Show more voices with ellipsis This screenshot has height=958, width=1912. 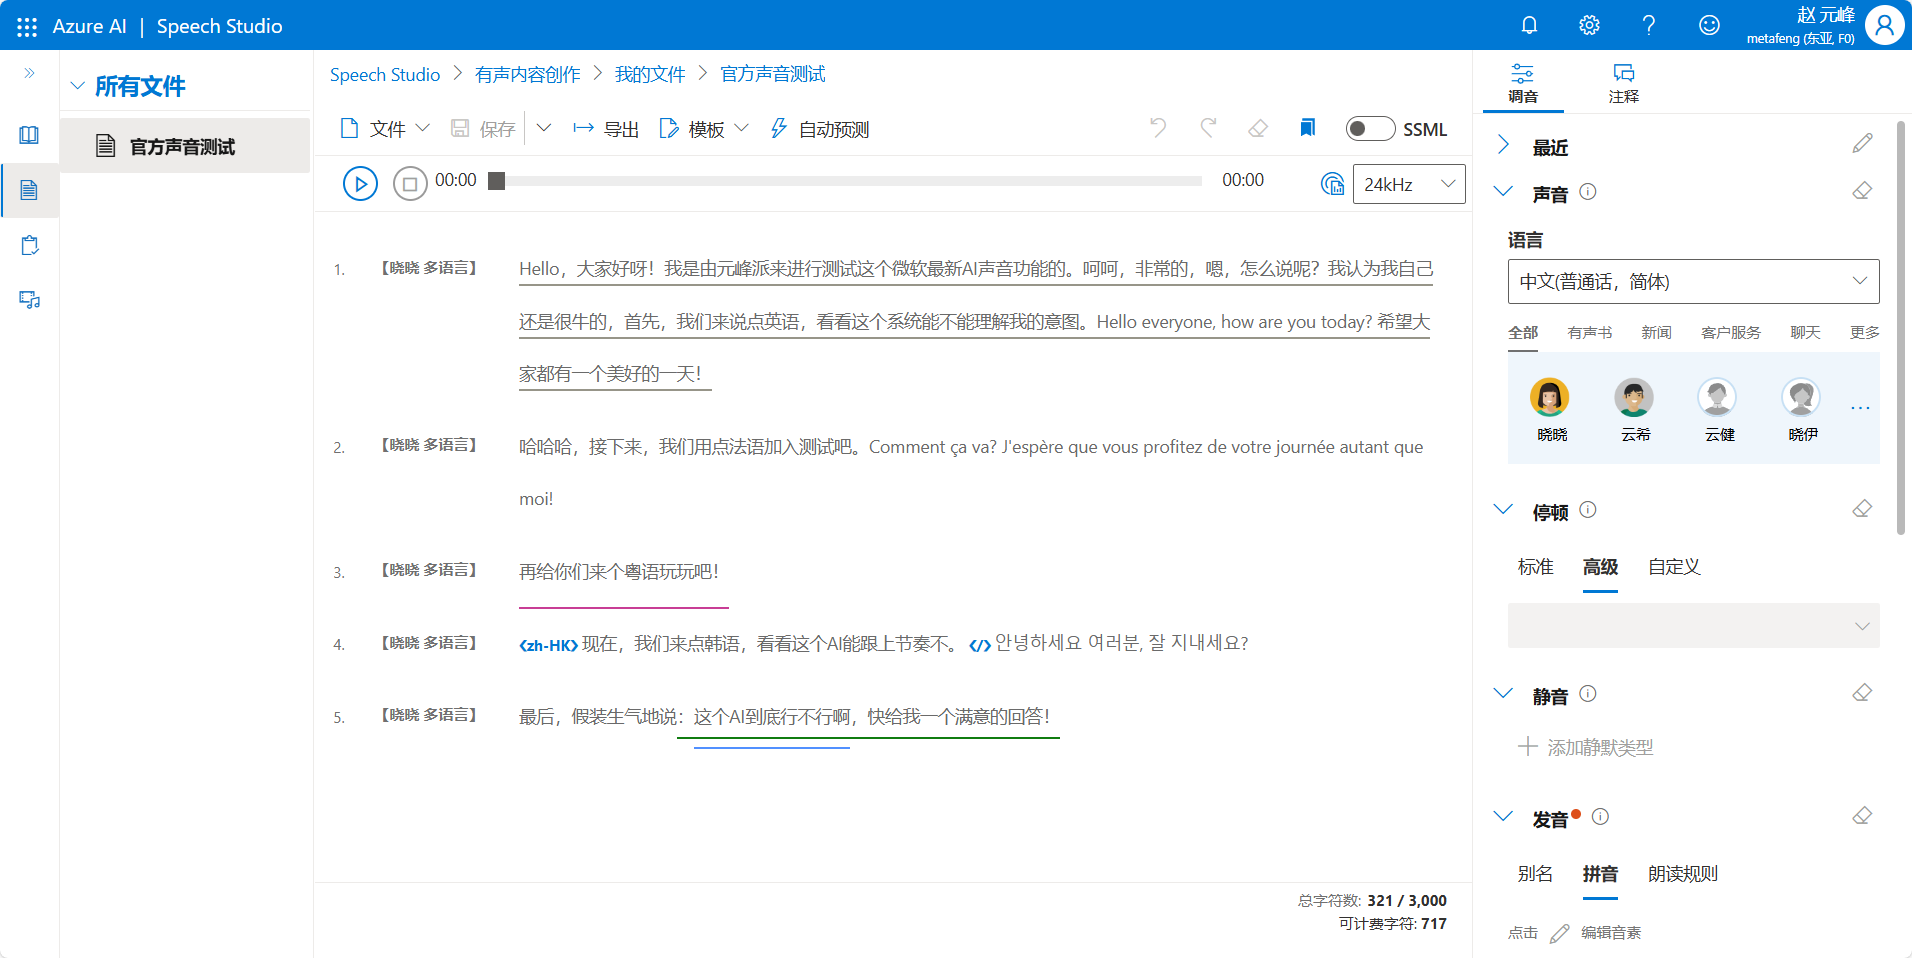tap(1860, 408)
